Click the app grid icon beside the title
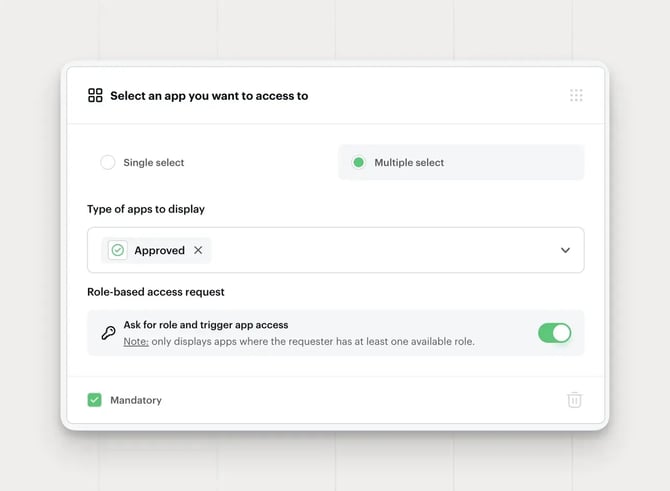This screenshot has width=670, height=491. tap(95, 95)
